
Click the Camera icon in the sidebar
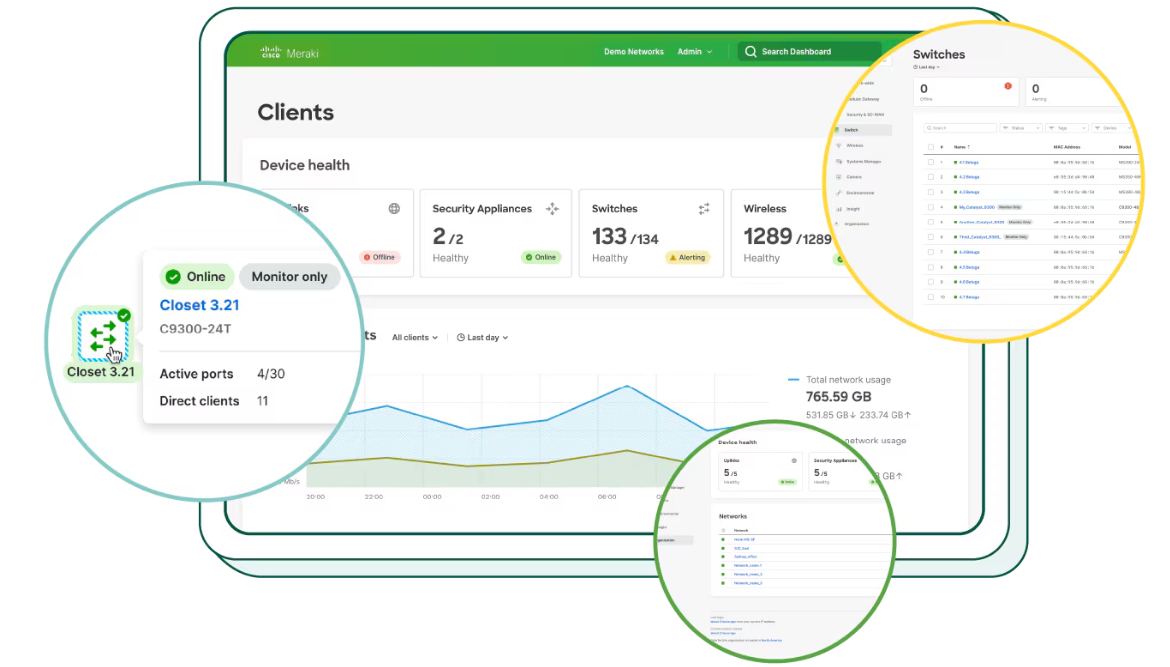coord(839,177)
